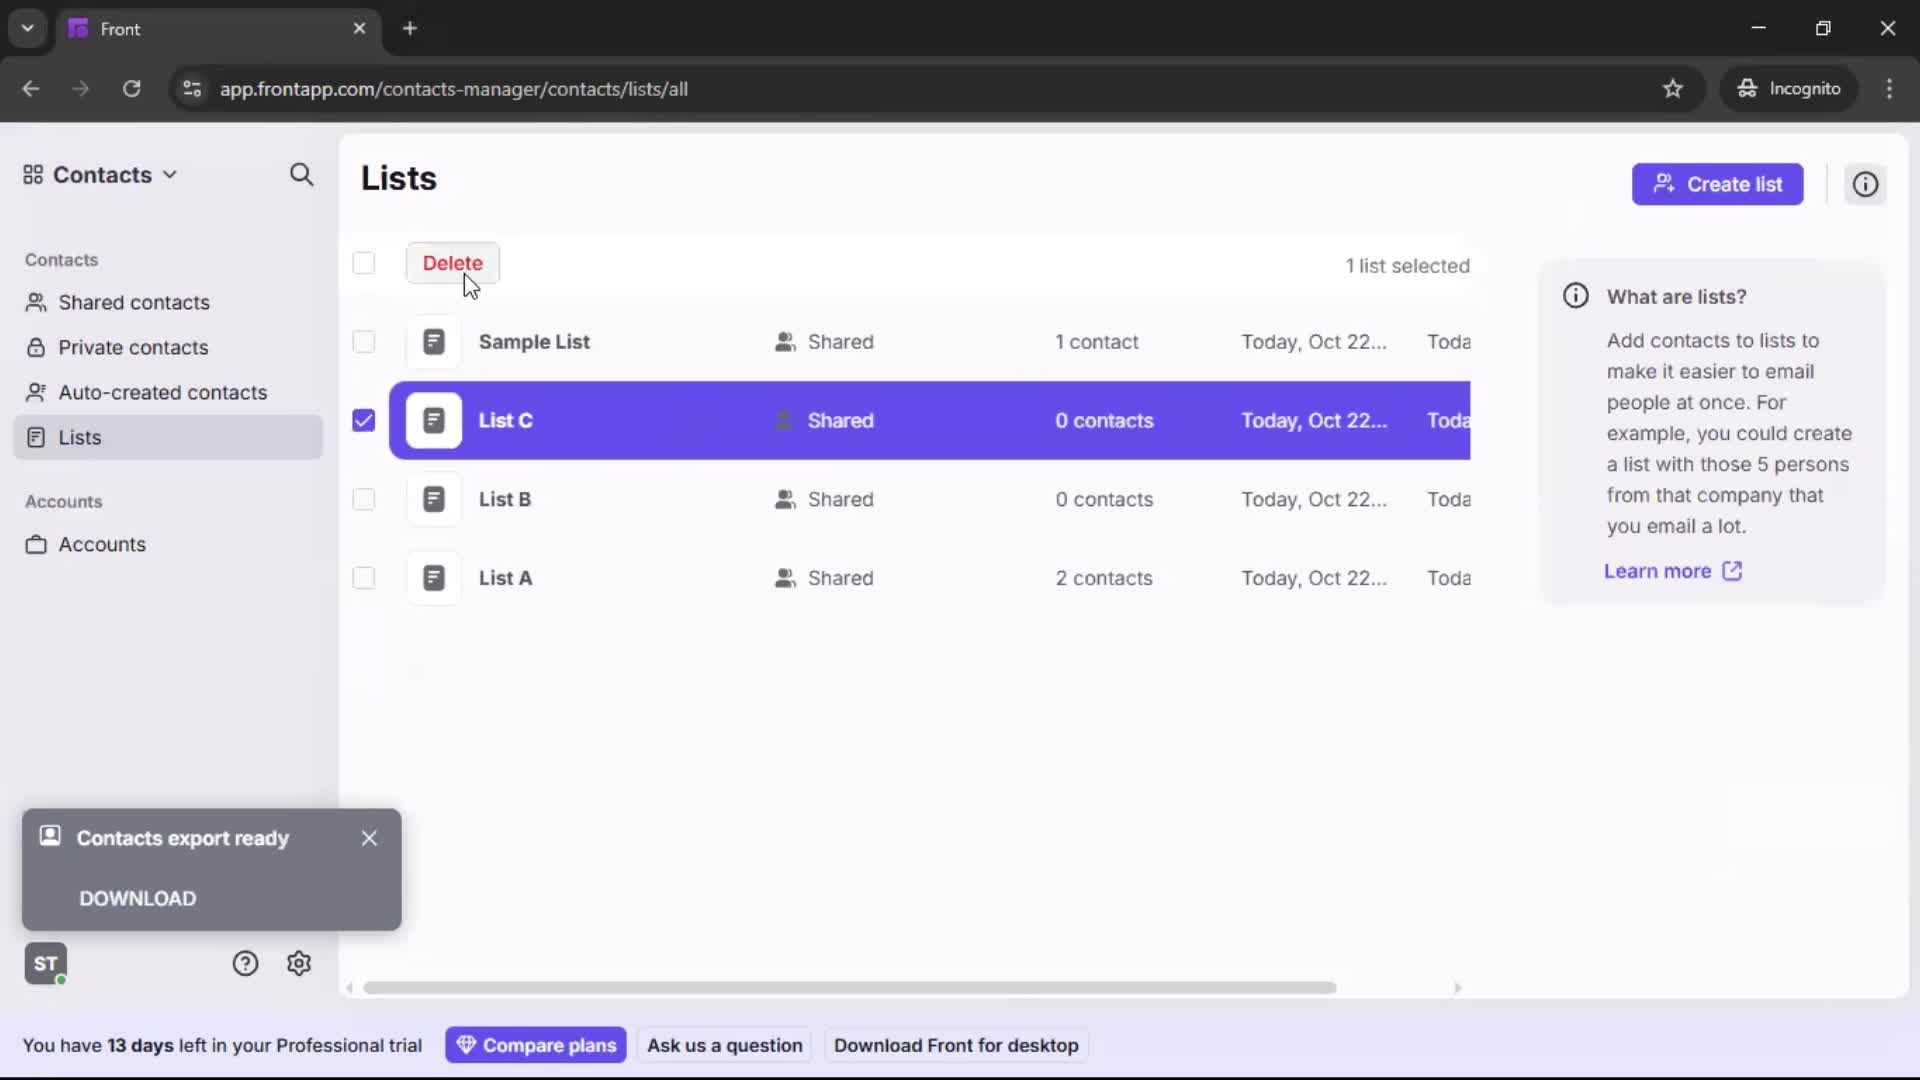
Task: Select Shared contacts in the sidebar
Action: (x=133, y=302)
